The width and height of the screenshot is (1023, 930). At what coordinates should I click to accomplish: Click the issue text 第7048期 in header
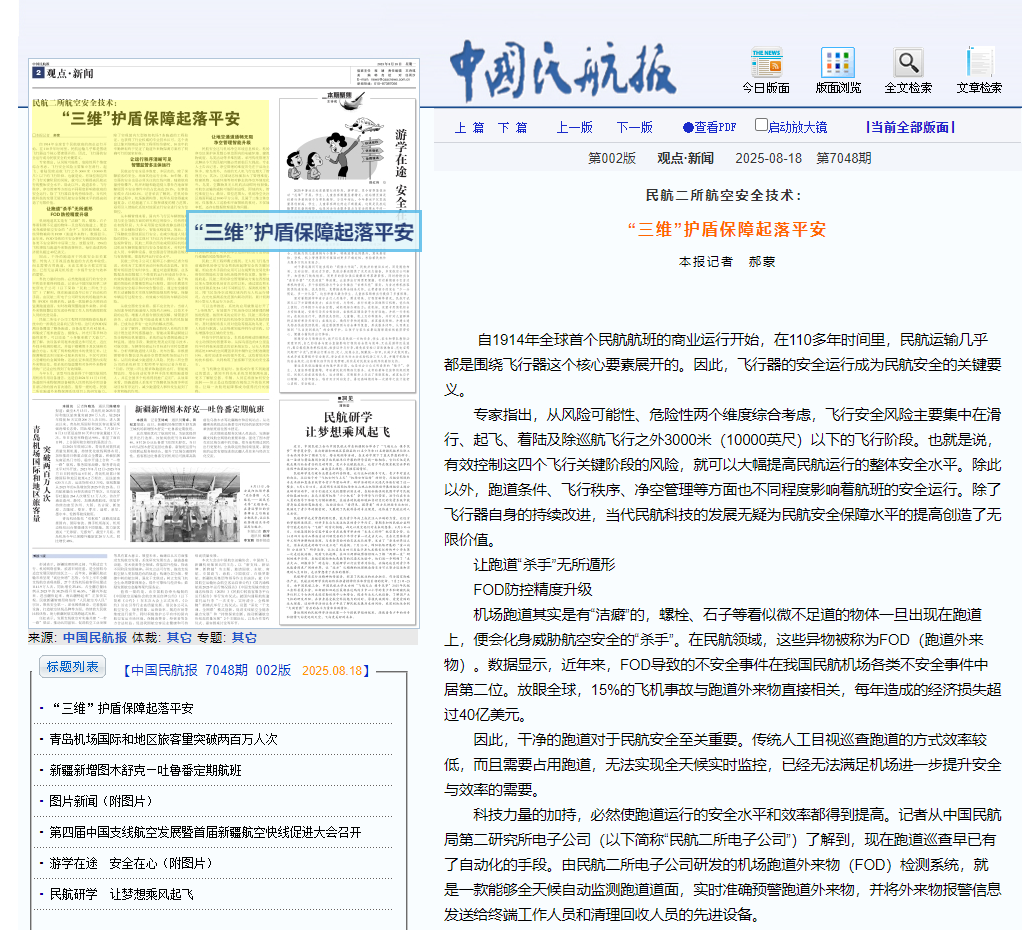click(844, 158)
